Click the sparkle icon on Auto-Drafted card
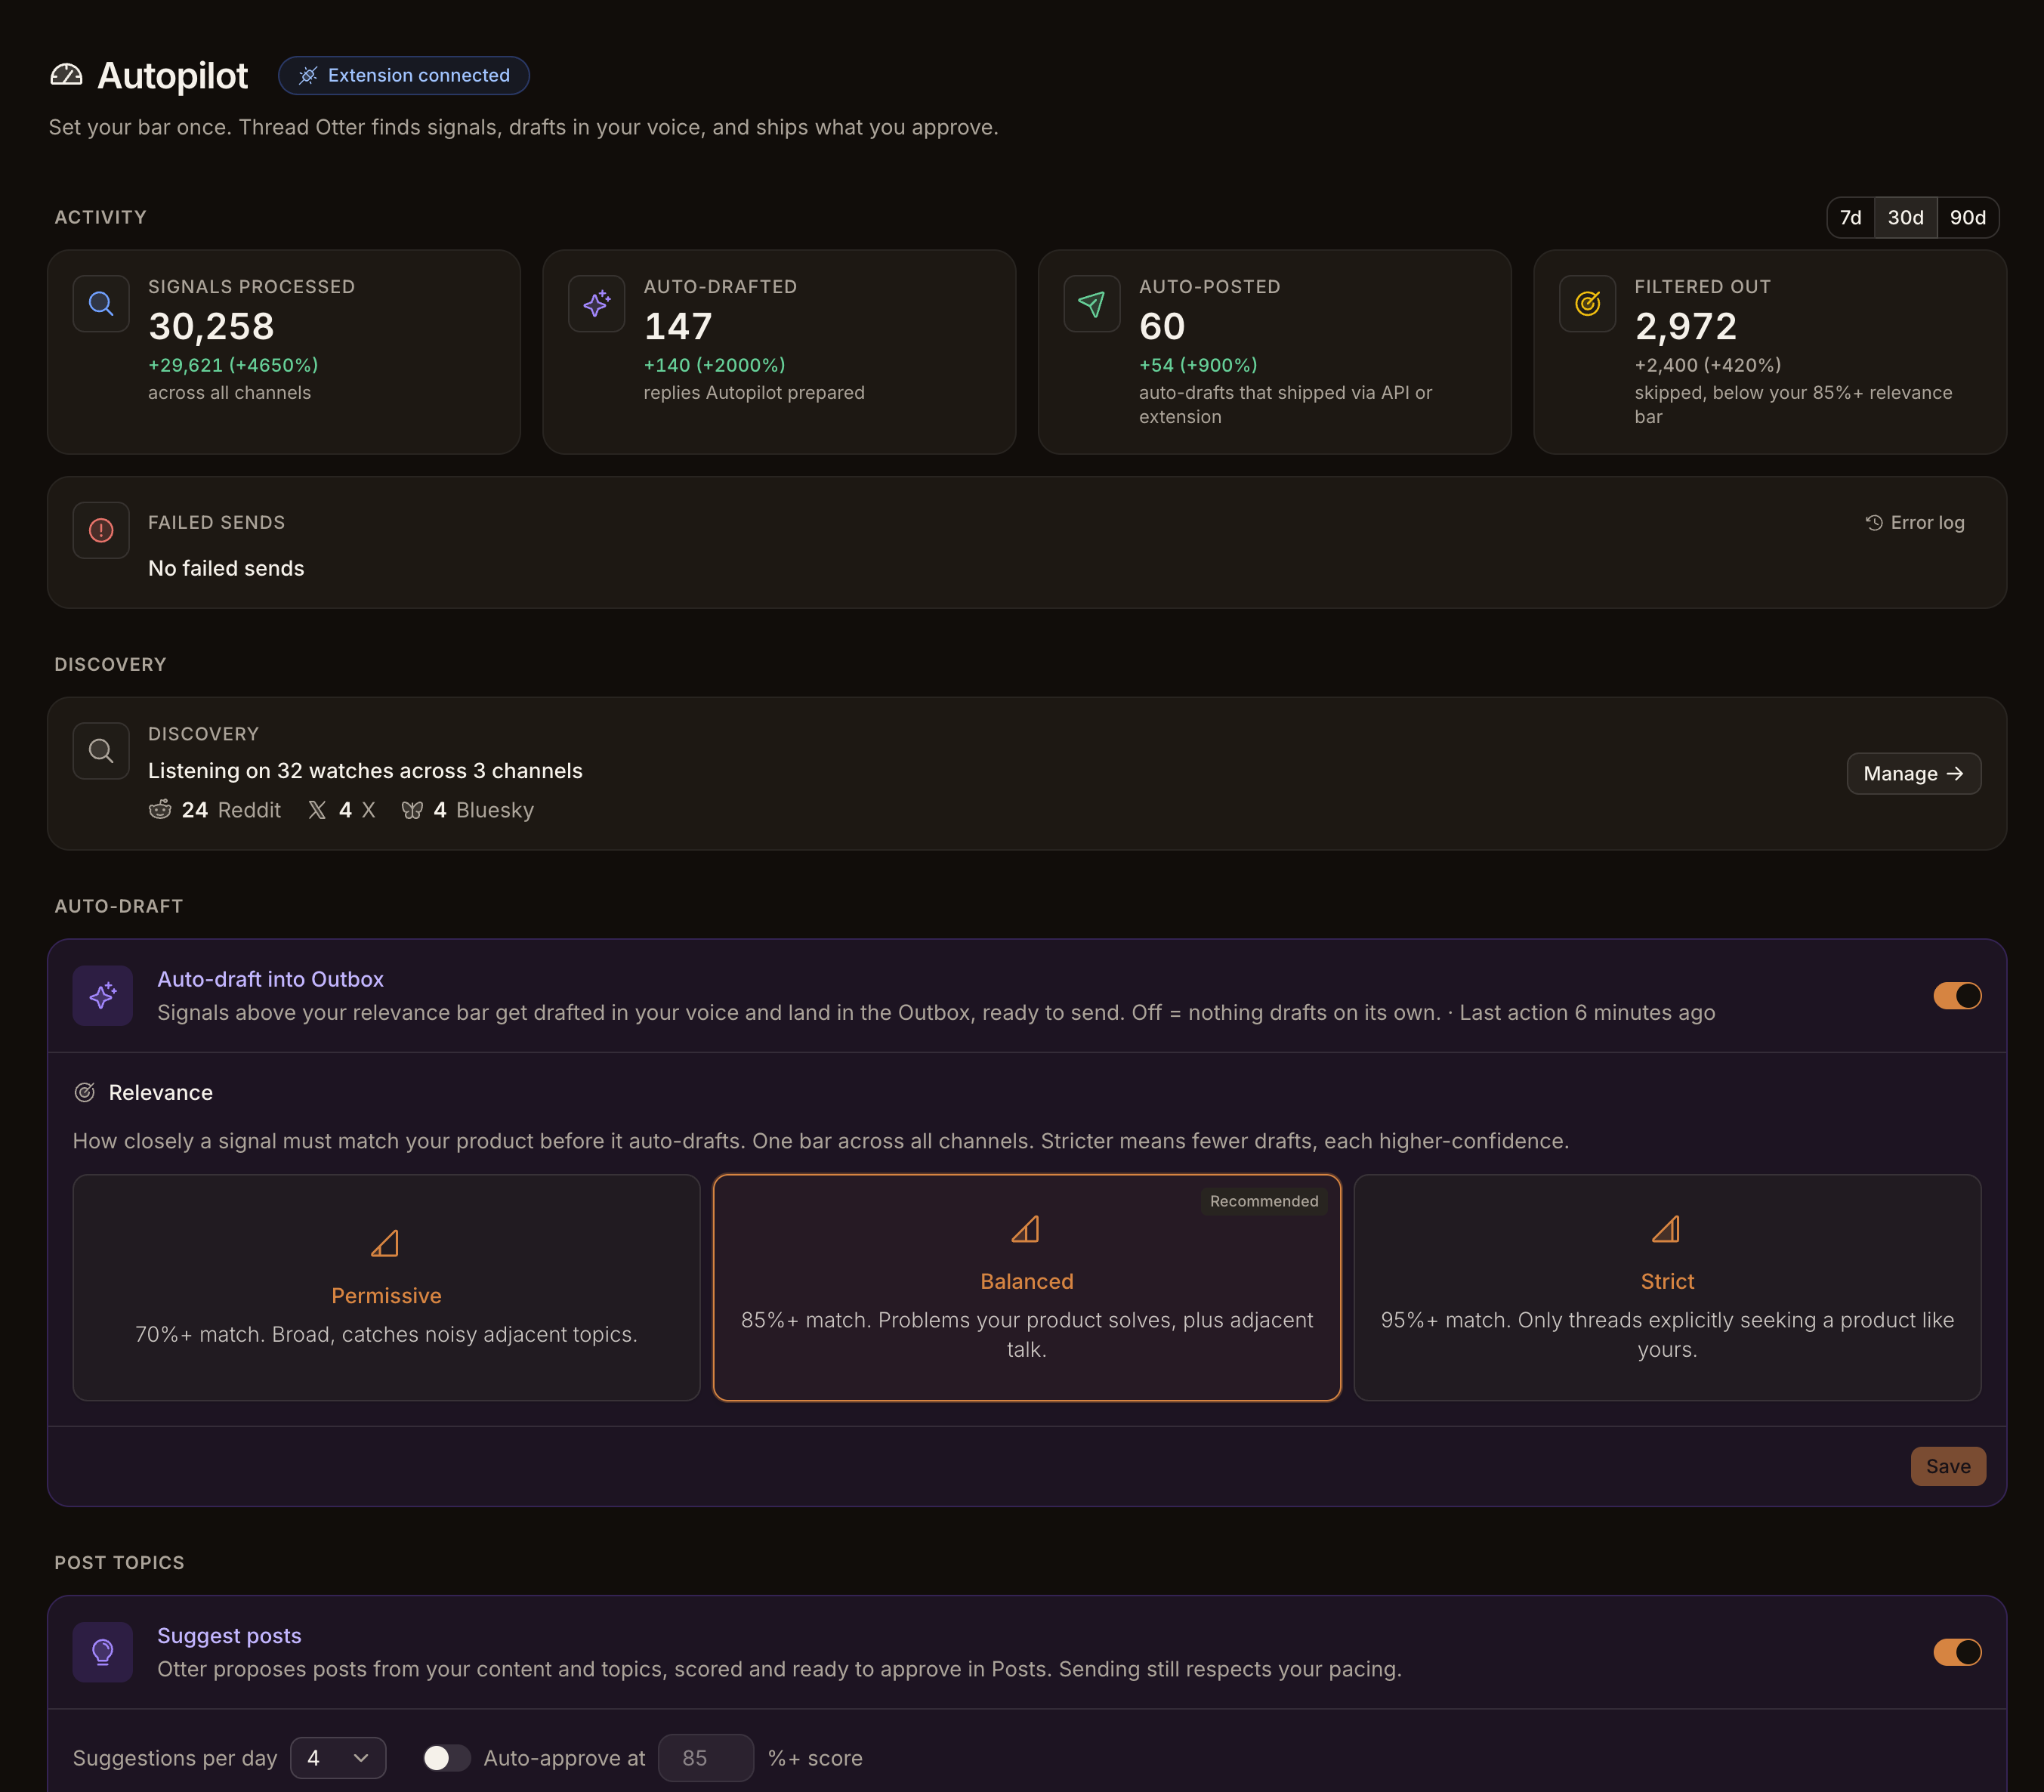 pos(597,303)
